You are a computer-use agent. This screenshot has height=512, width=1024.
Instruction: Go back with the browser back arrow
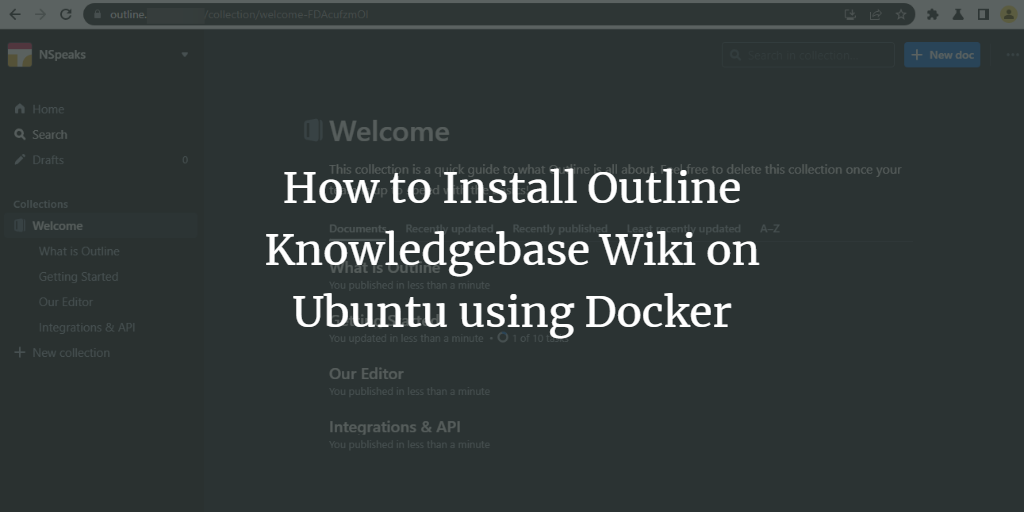click(15, 14)
